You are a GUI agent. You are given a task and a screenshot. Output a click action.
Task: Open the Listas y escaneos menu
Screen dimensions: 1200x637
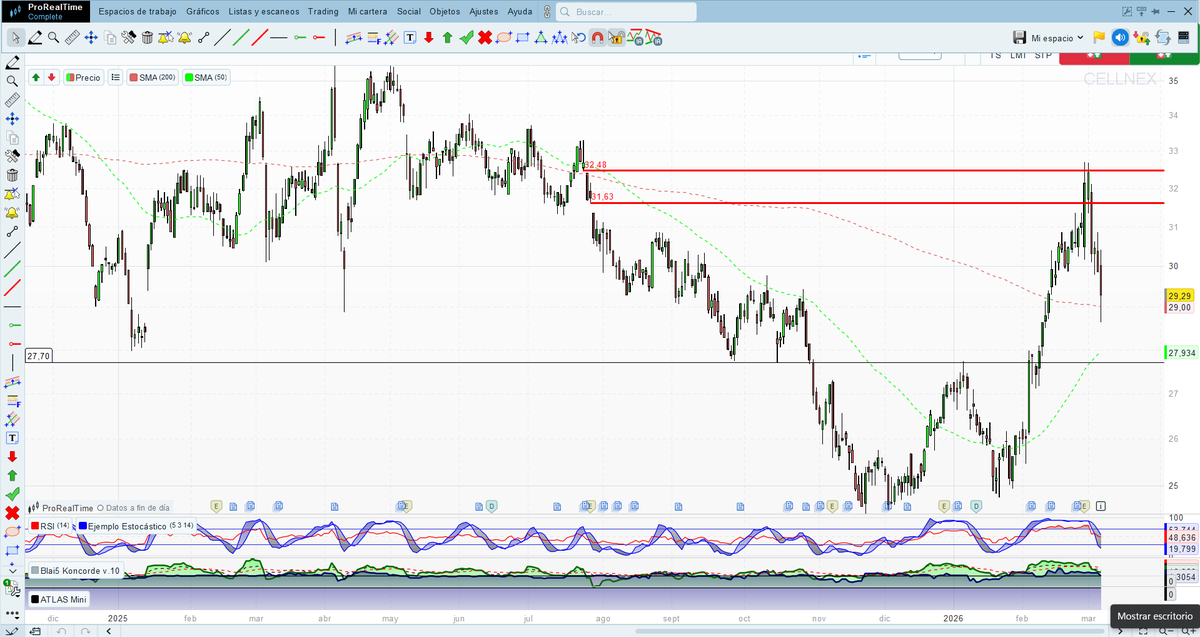pos(263,11)
